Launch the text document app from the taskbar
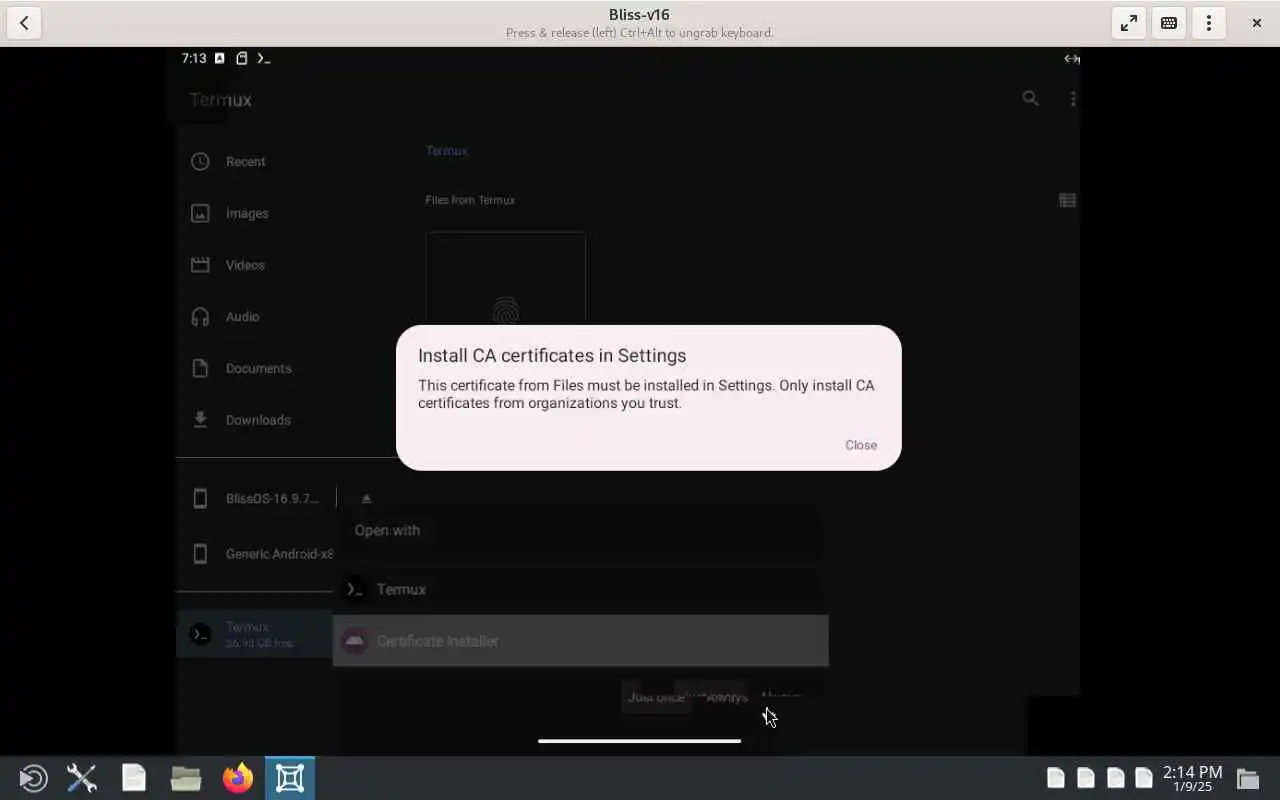This screenshot has width=1280, height=800. 134,778
